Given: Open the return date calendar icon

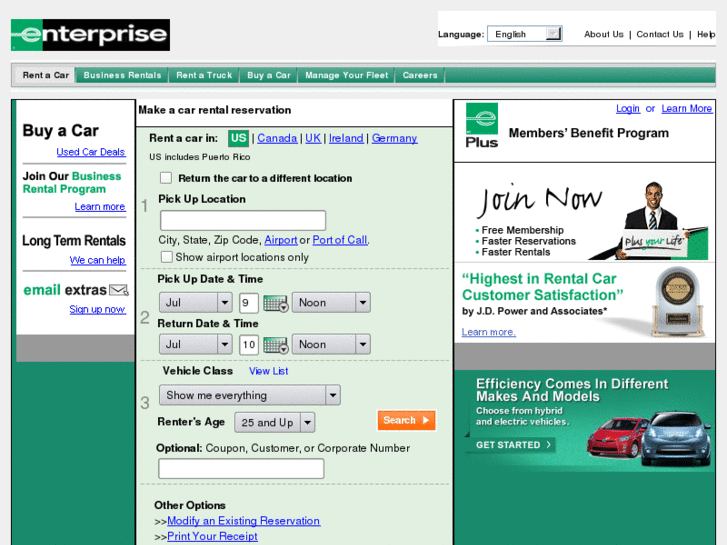Looking at the screenshot, I should [x=275, y=345].
